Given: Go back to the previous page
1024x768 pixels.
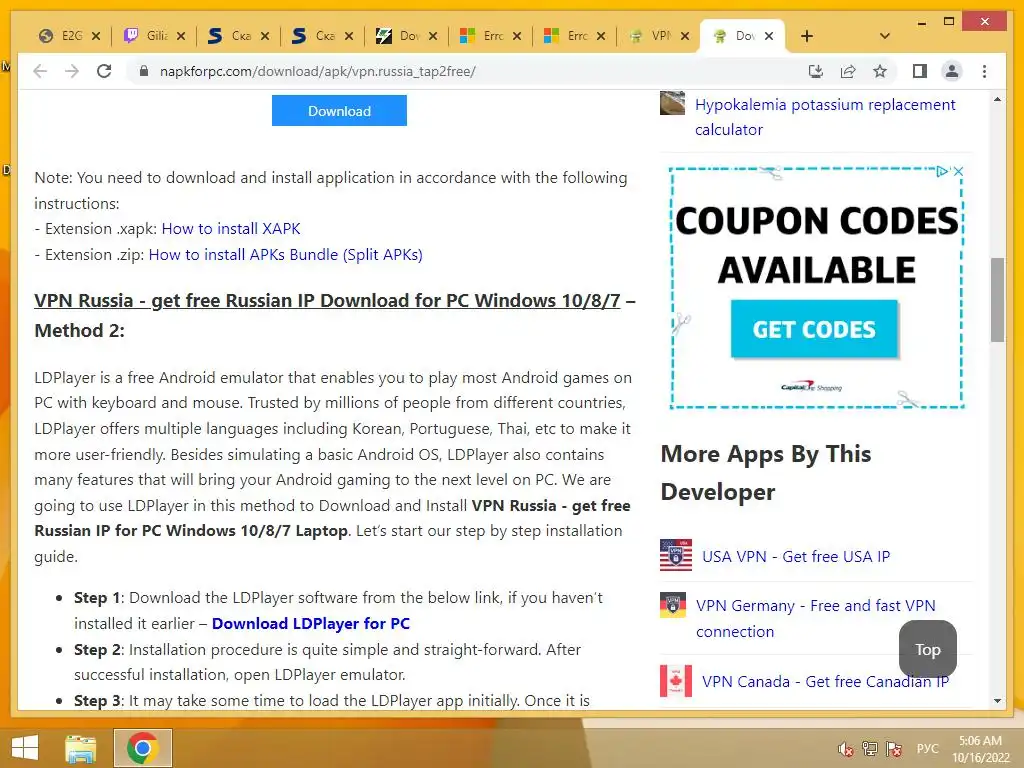Looking at the screenshot, I should (x=40, y=71).
